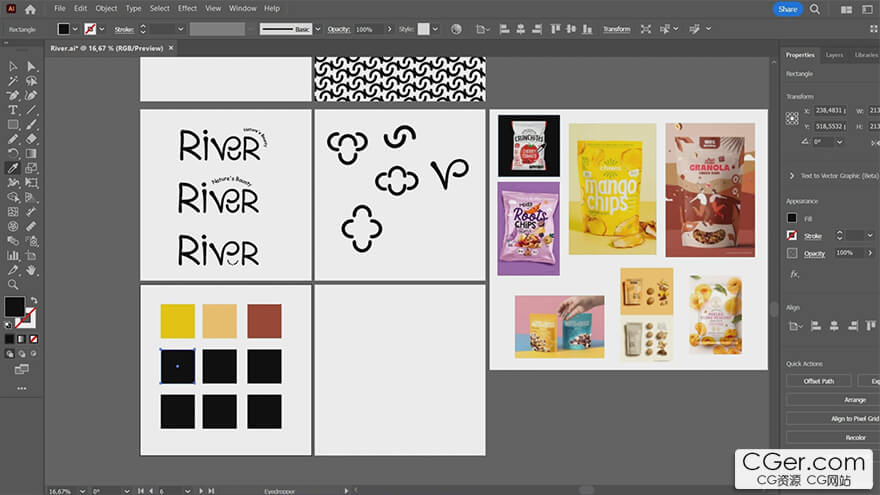Set paint mode to Gradient
The height and width of the screenshot is (495, 880).
pos(21,339)
